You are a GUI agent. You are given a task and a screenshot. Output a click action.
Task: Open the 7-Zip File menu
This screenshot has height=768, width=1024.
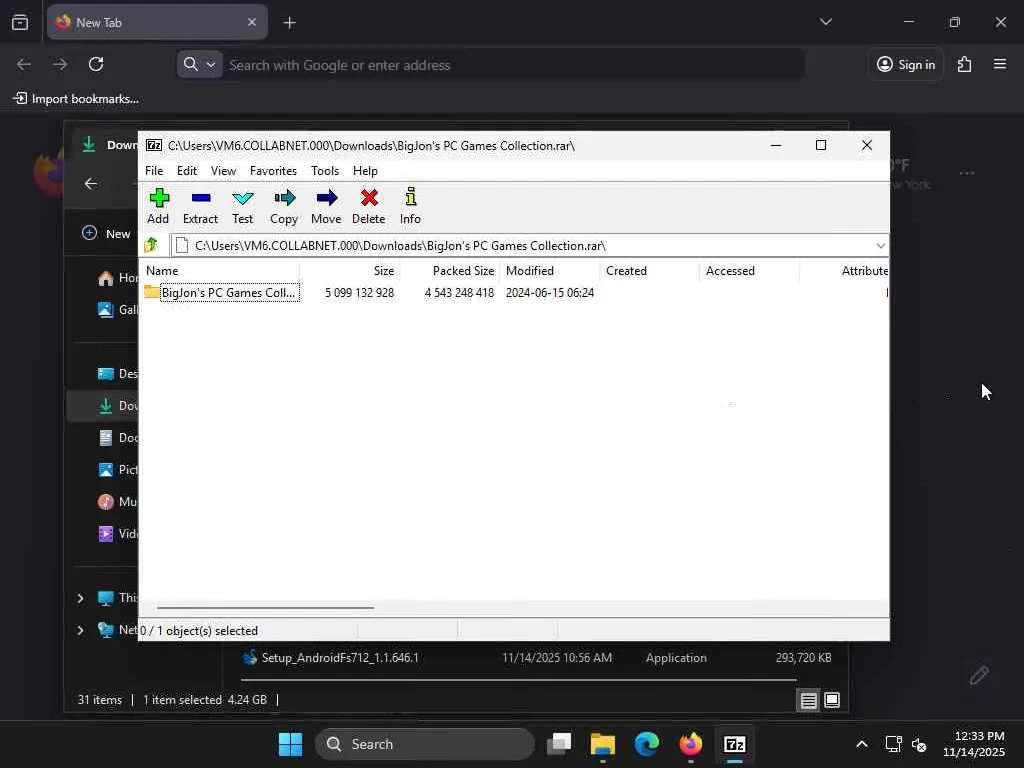[x=154, y=170]
